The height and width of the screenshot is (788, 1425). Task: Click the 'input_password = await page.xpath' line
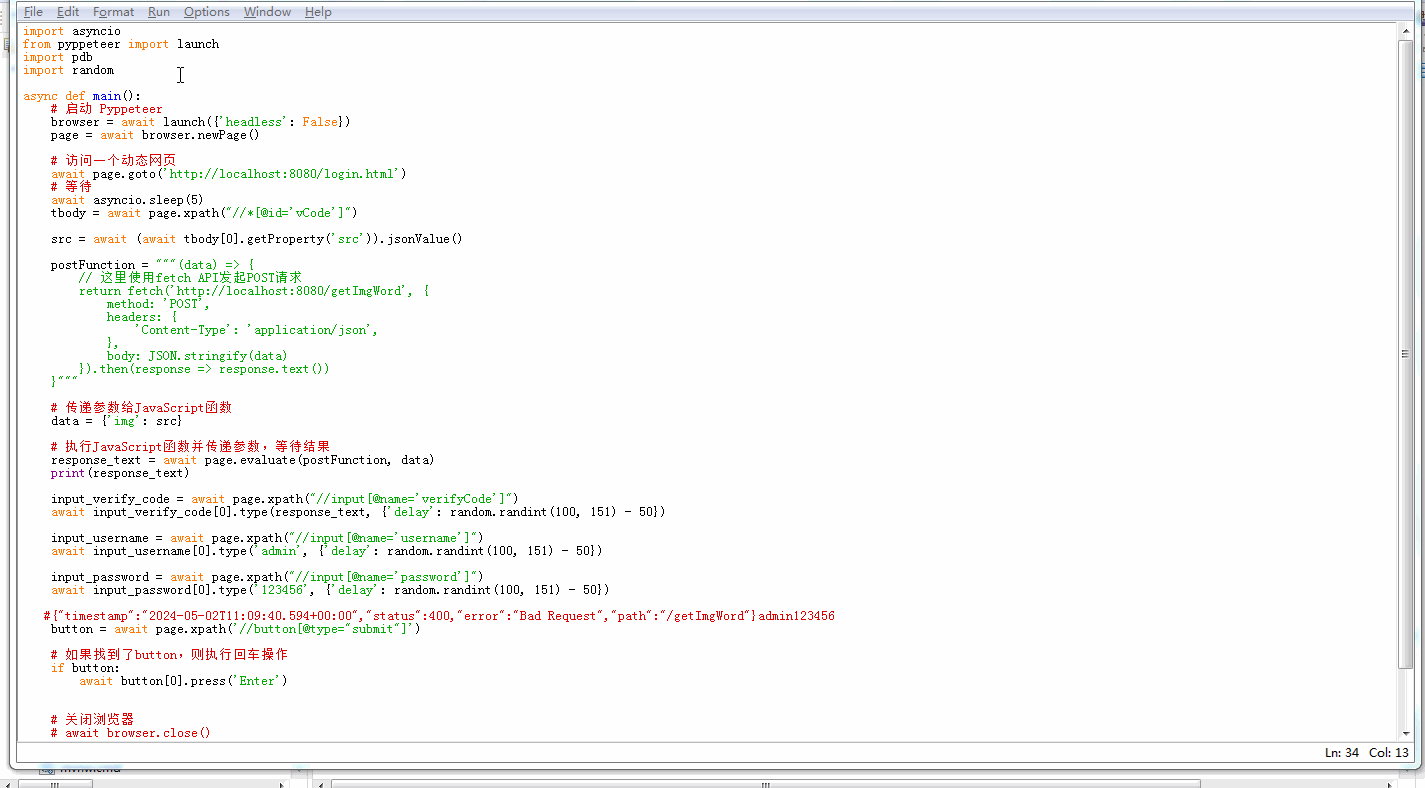point(267,577)
